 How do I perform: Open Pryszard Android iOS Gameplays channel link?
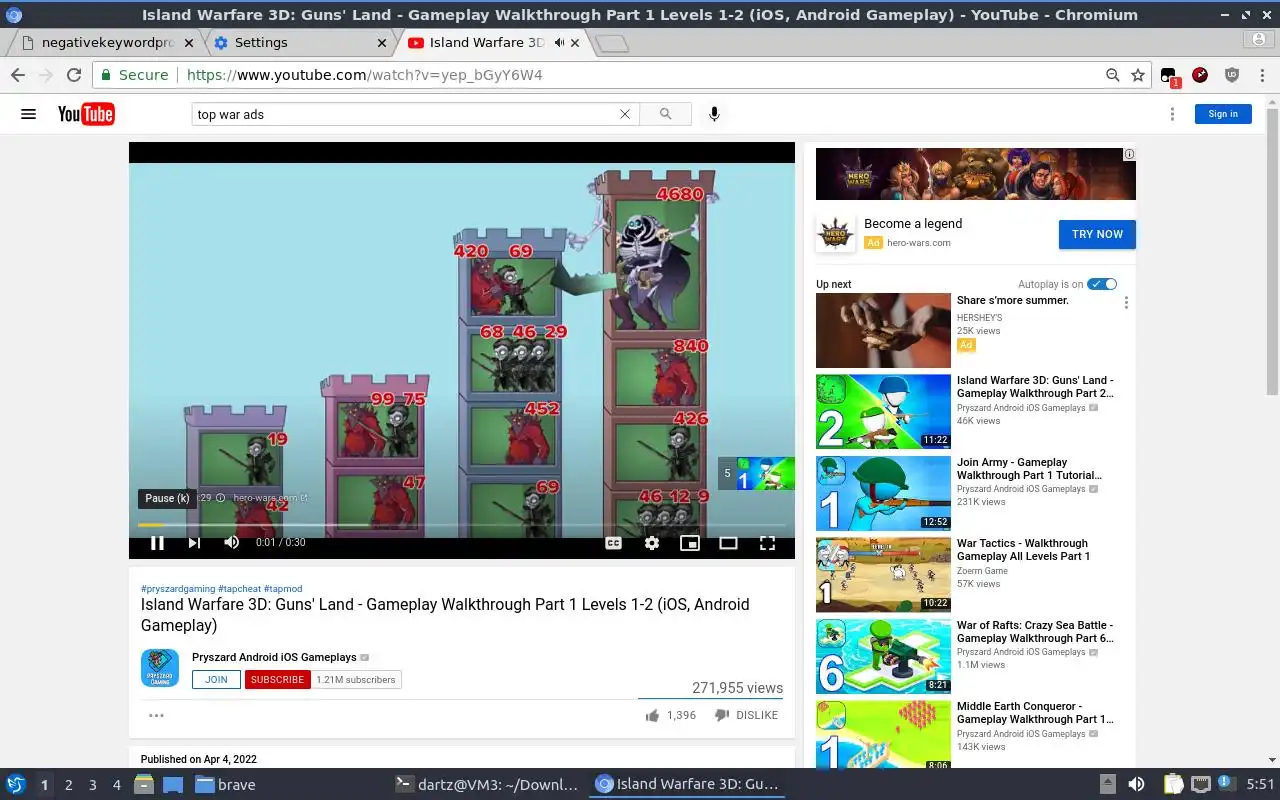[274, 657]
